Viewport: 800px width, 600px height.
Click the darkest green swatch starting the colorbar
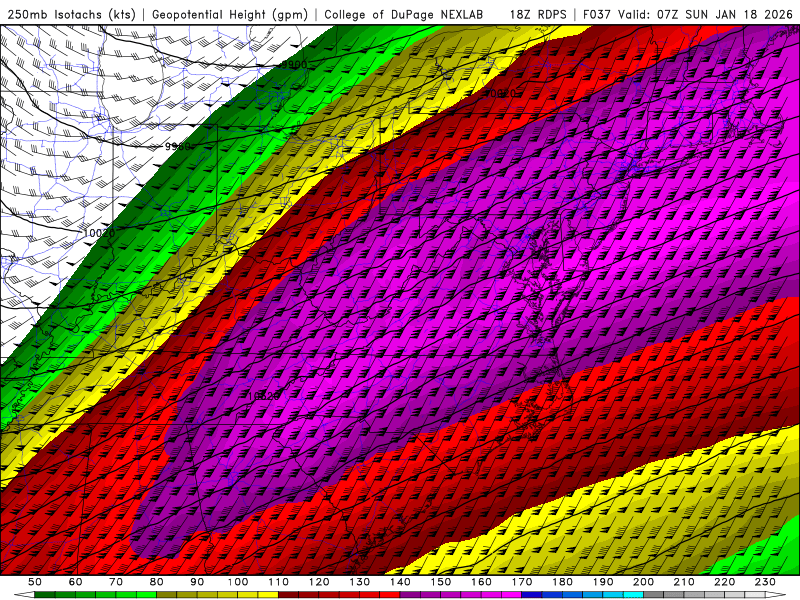point(45,595)
